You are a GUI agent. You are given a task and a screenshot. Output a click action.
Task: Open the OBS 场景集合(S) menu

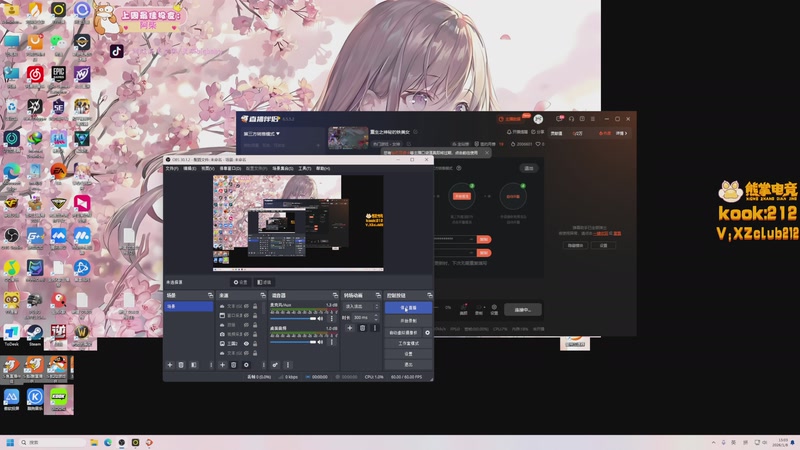tap(283, 168)
